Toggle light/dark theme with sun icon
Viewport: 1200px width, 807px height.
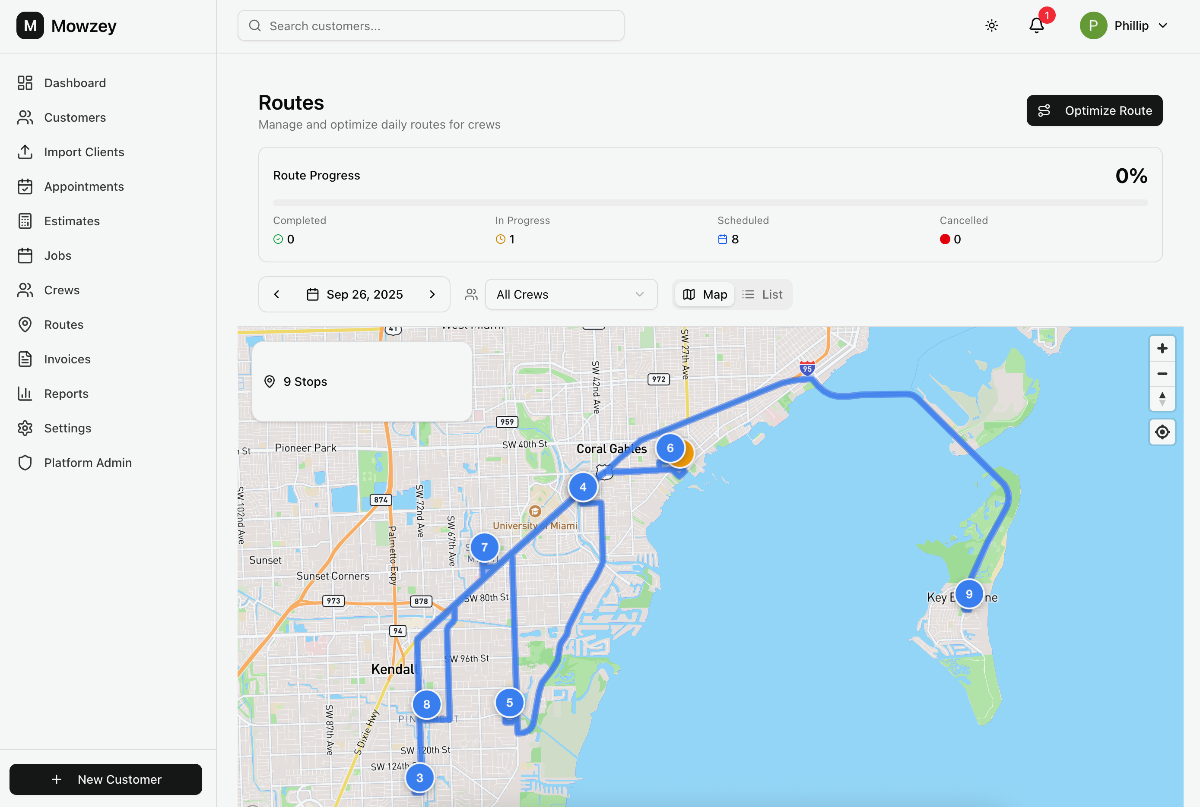tap(991, 25)
